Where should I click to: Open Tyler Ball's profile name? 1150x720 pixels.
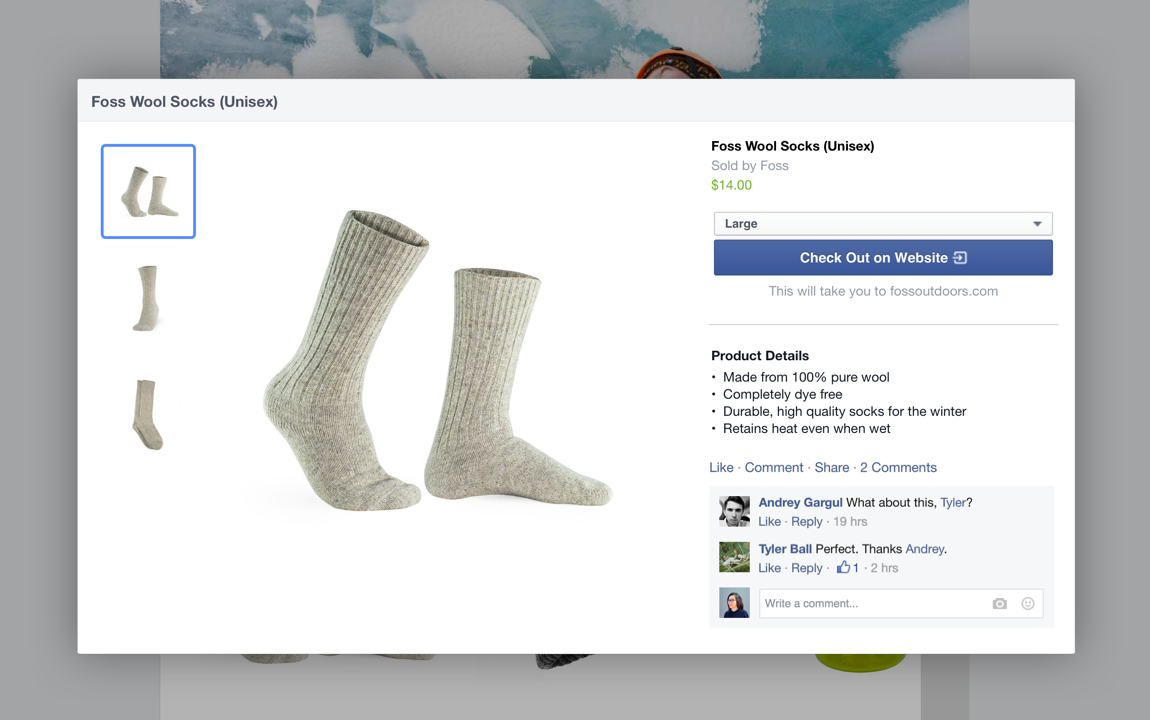coord(785,548)
